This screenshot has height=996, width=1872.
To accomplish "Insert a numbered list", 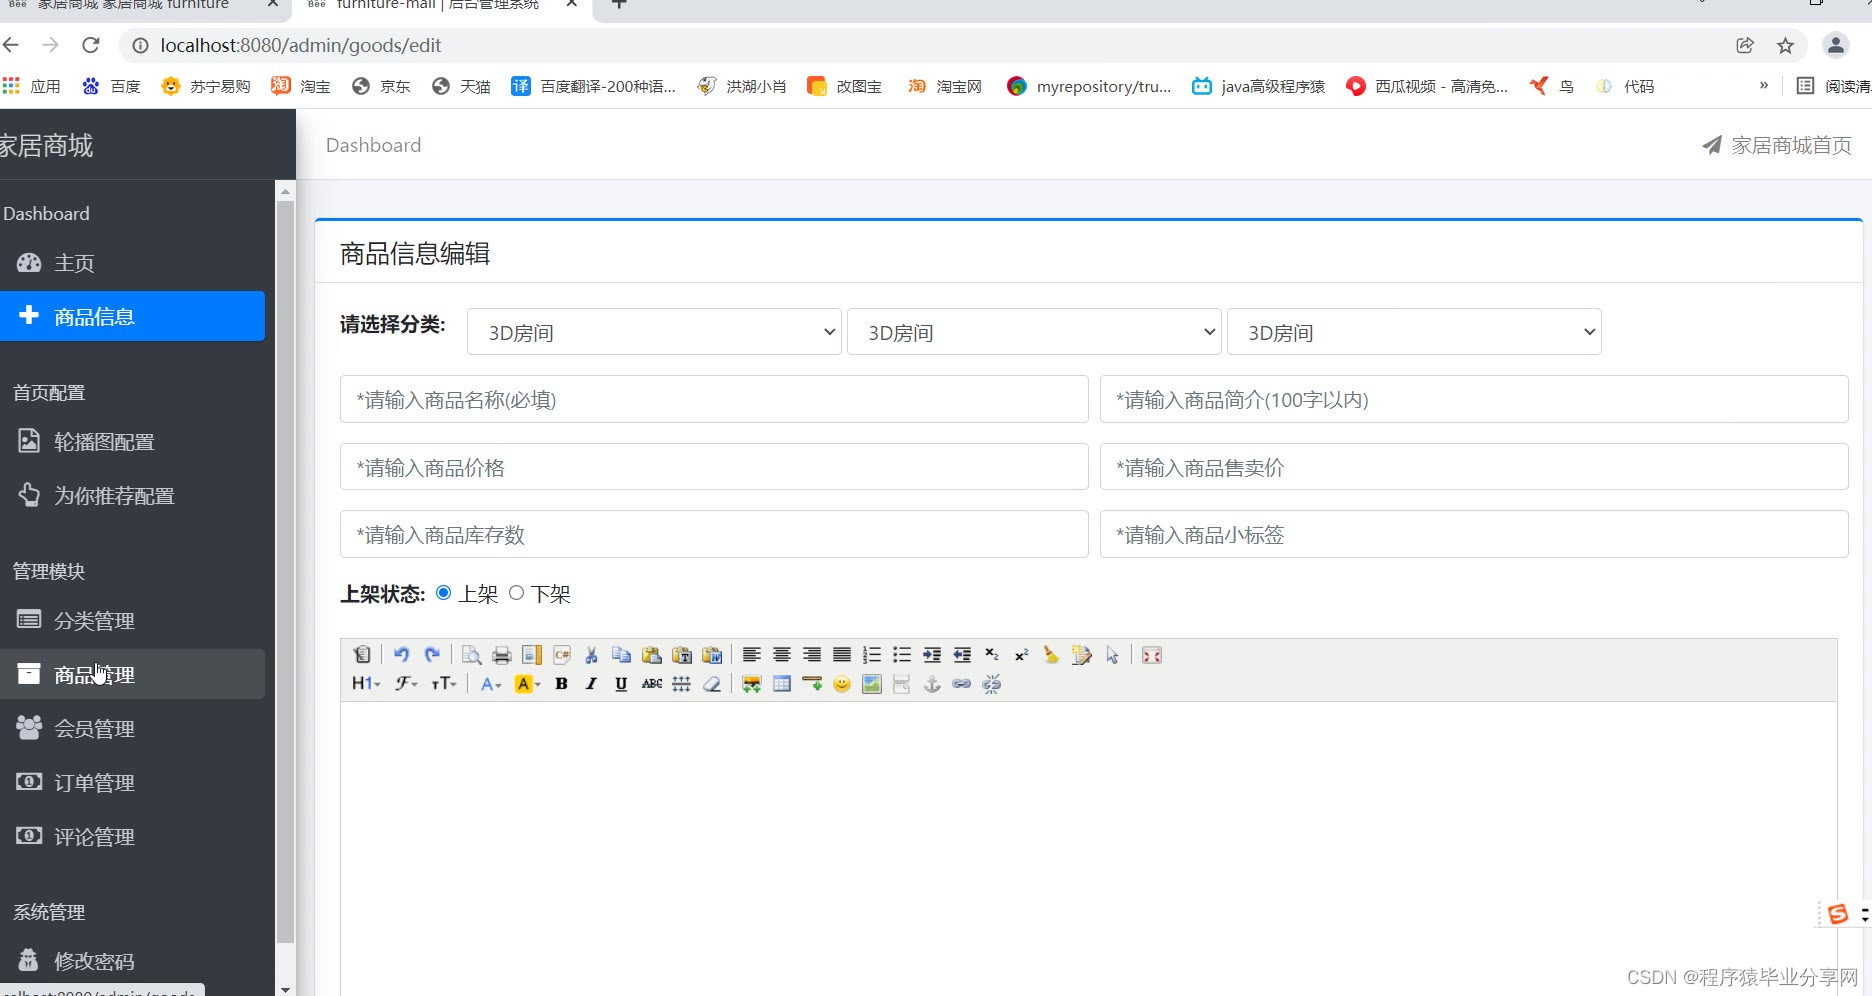I will point(872,655).
